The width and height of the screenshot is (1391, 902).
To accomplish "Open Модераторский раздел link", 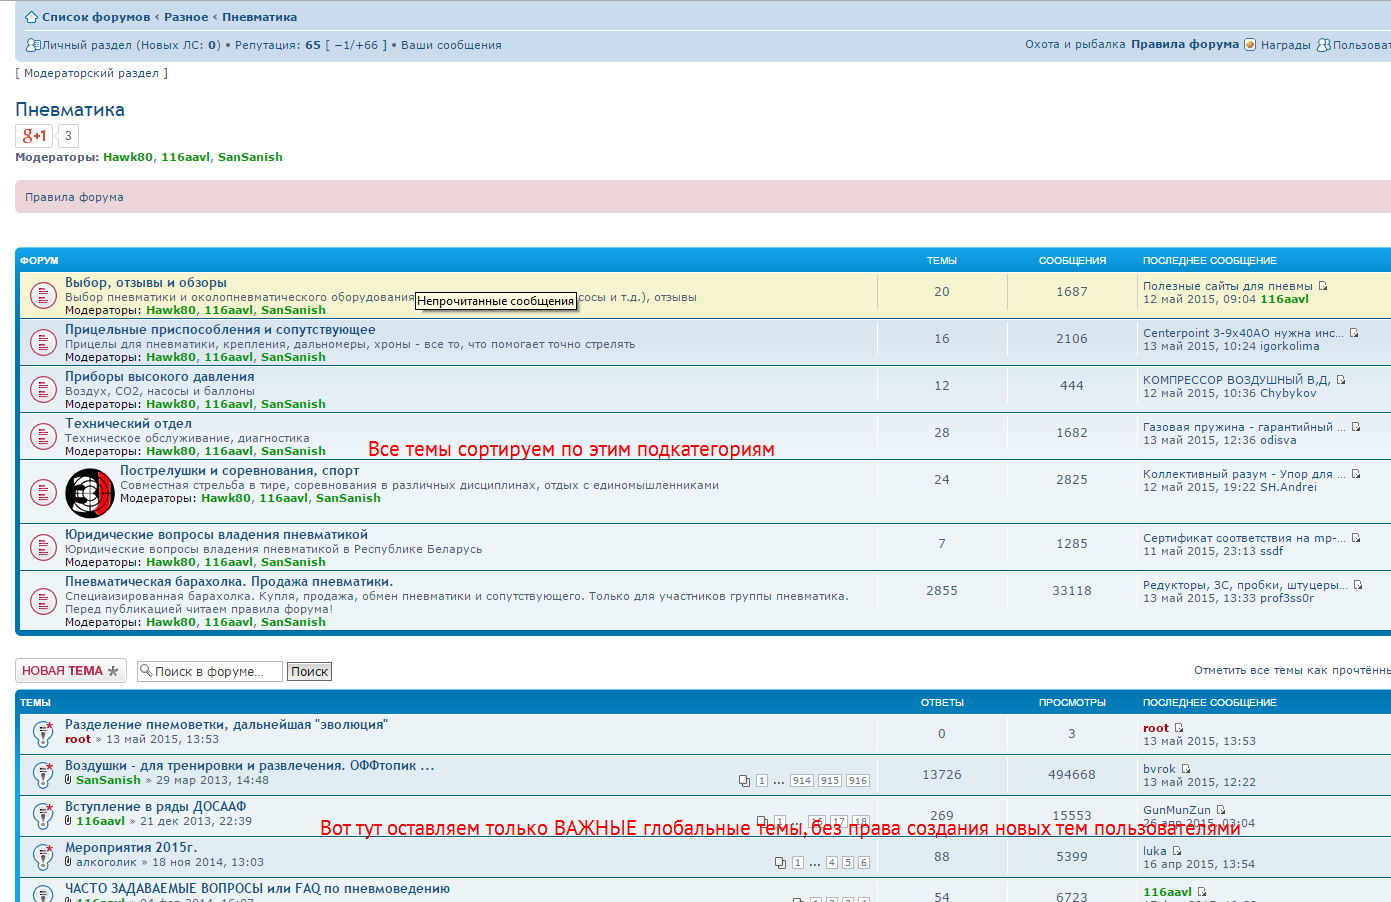I will click(91, 73).
